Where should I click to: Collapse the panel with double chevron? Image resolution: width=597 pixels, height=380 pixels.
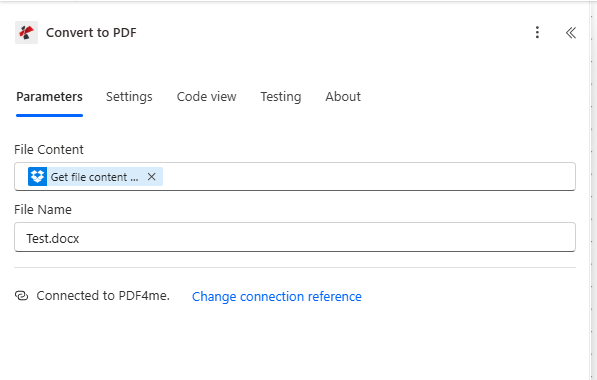[570, 33]
